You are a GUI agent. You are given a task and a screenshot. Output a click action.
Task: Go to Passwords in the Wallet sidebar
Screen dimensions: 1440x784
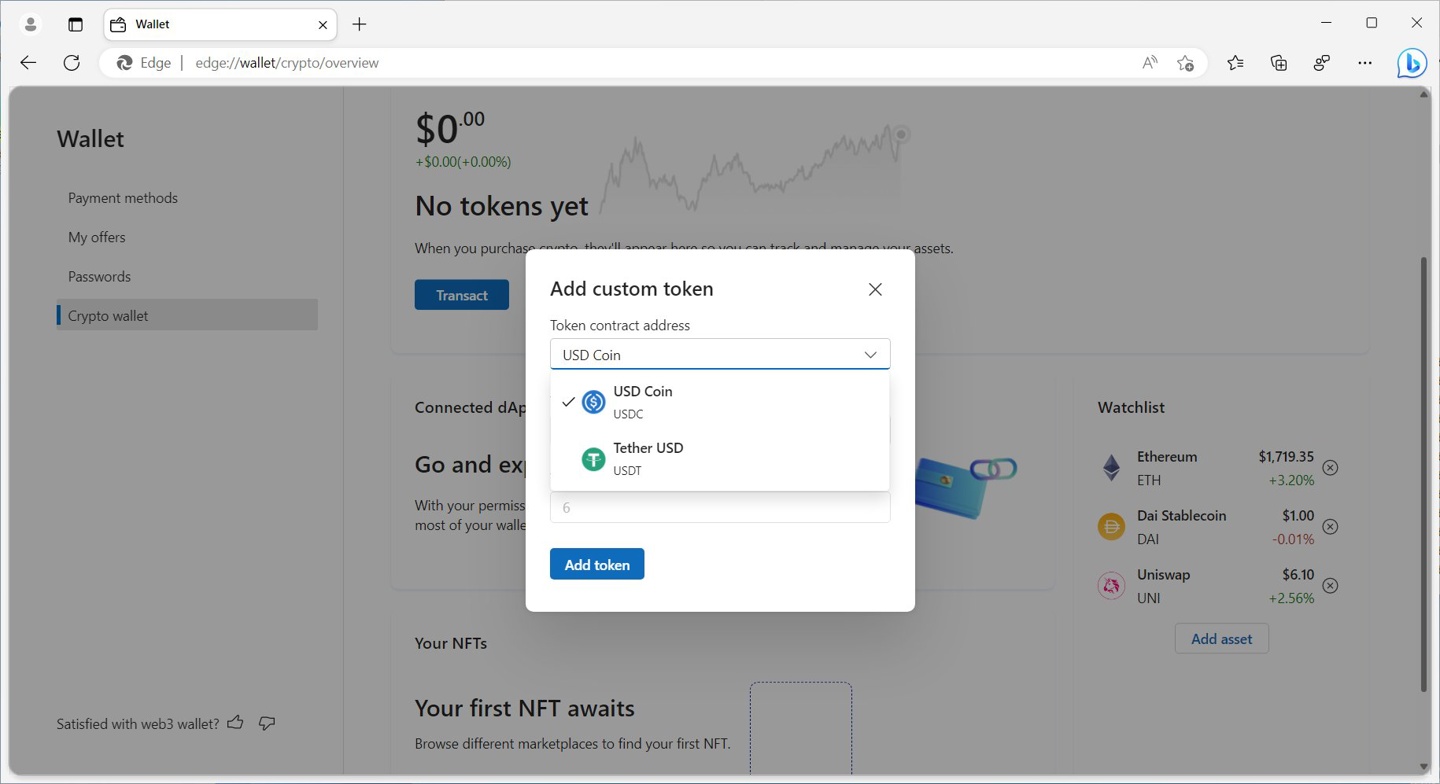99,277
